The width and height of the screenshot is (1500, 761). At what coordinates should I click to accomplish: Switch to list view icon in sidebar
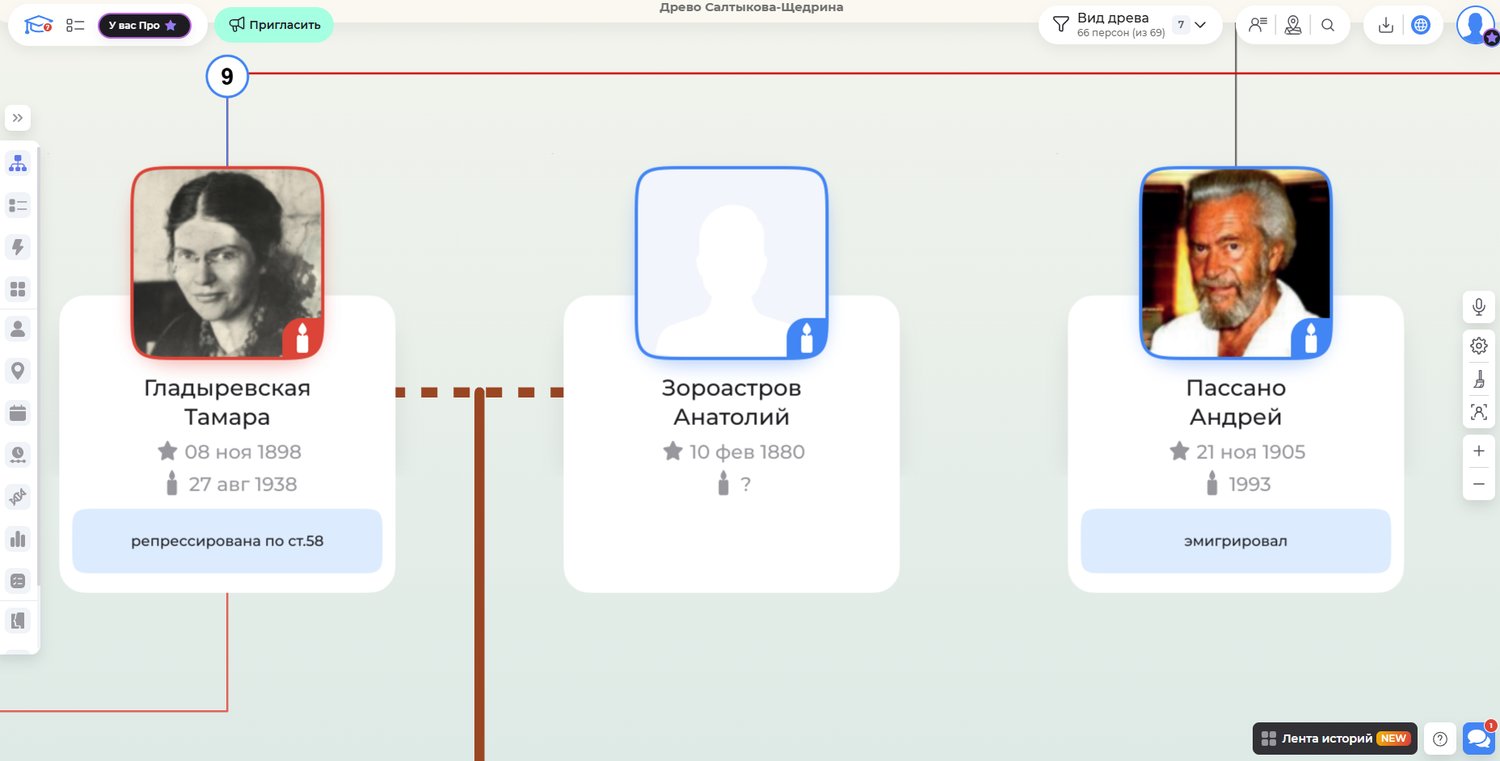tap(18, 205)
